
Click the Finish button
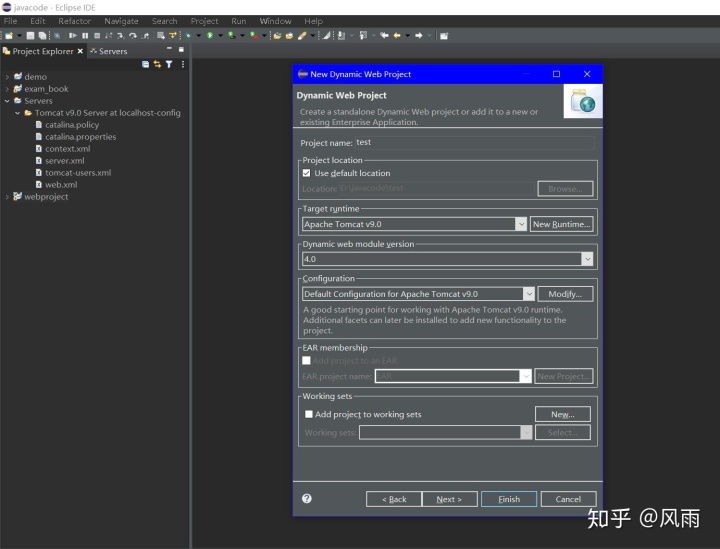(x=509, y=499)
